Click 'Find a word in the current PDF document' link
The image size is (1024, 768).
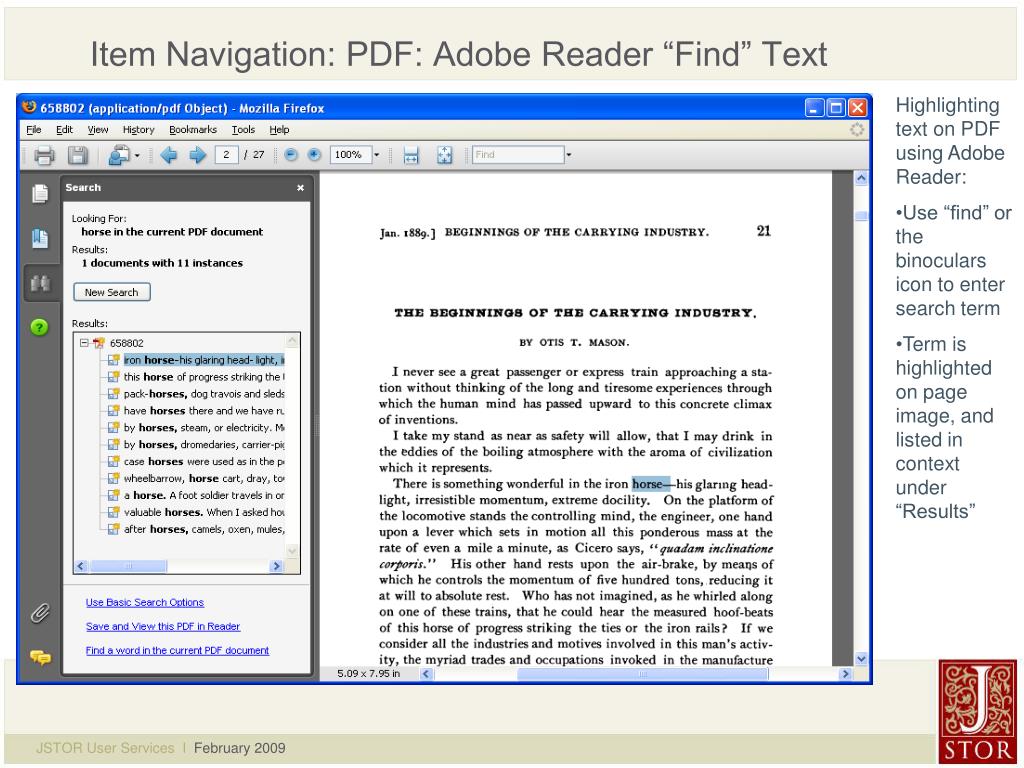177,651
